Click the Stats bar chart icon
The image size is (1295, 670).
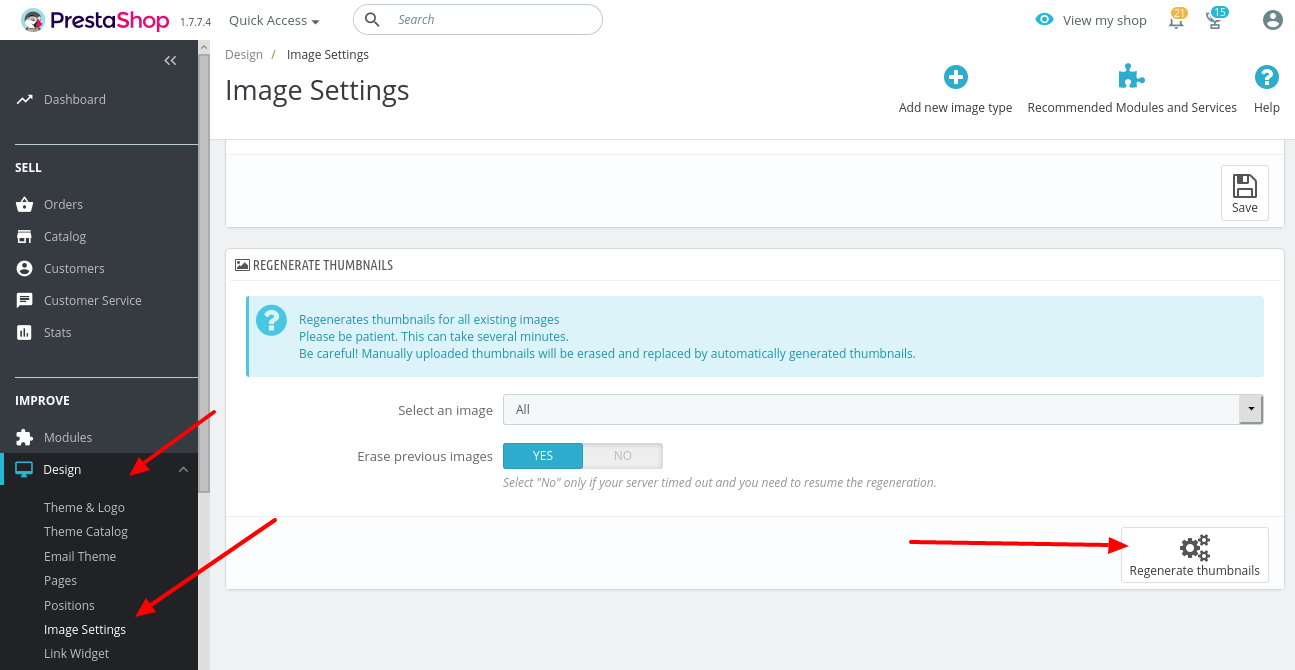pos(25,333)
